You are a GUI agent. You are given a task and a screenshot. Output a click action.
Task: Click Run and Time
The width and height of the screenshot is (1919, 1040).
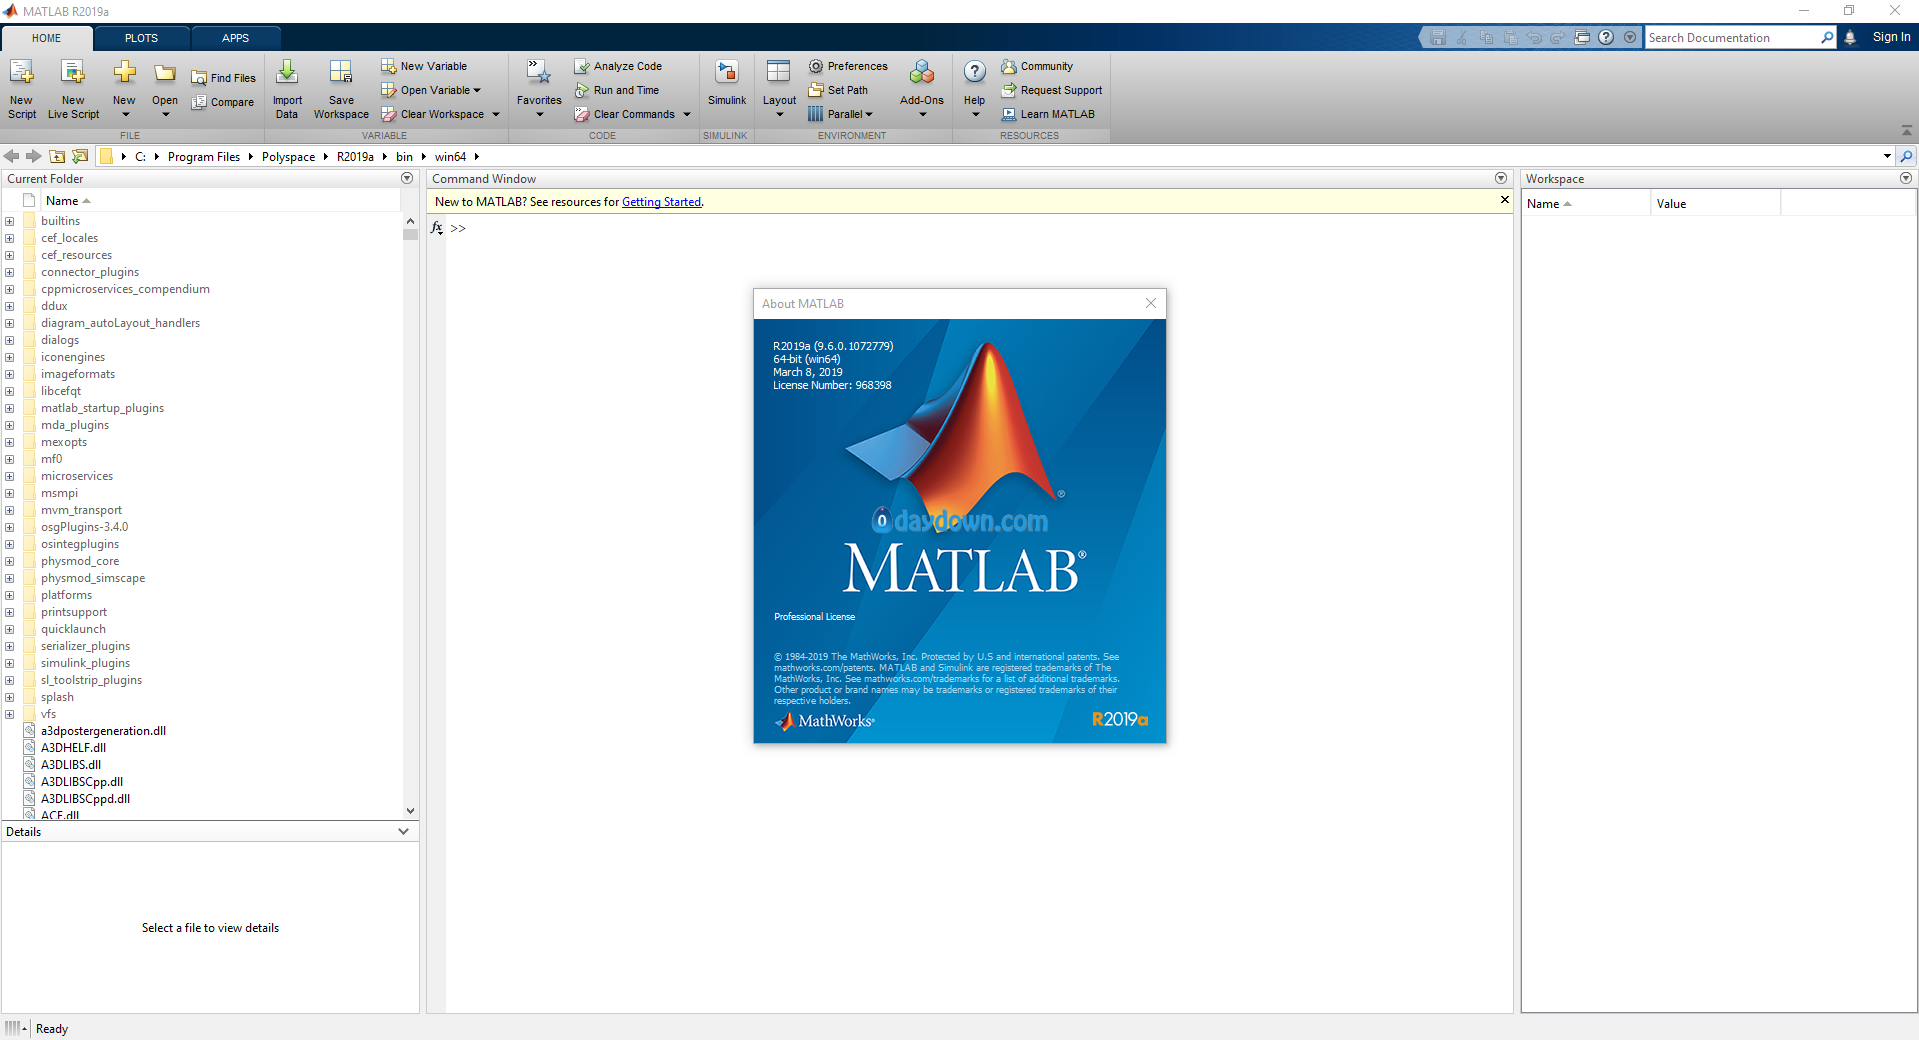(x=617, y=90)
